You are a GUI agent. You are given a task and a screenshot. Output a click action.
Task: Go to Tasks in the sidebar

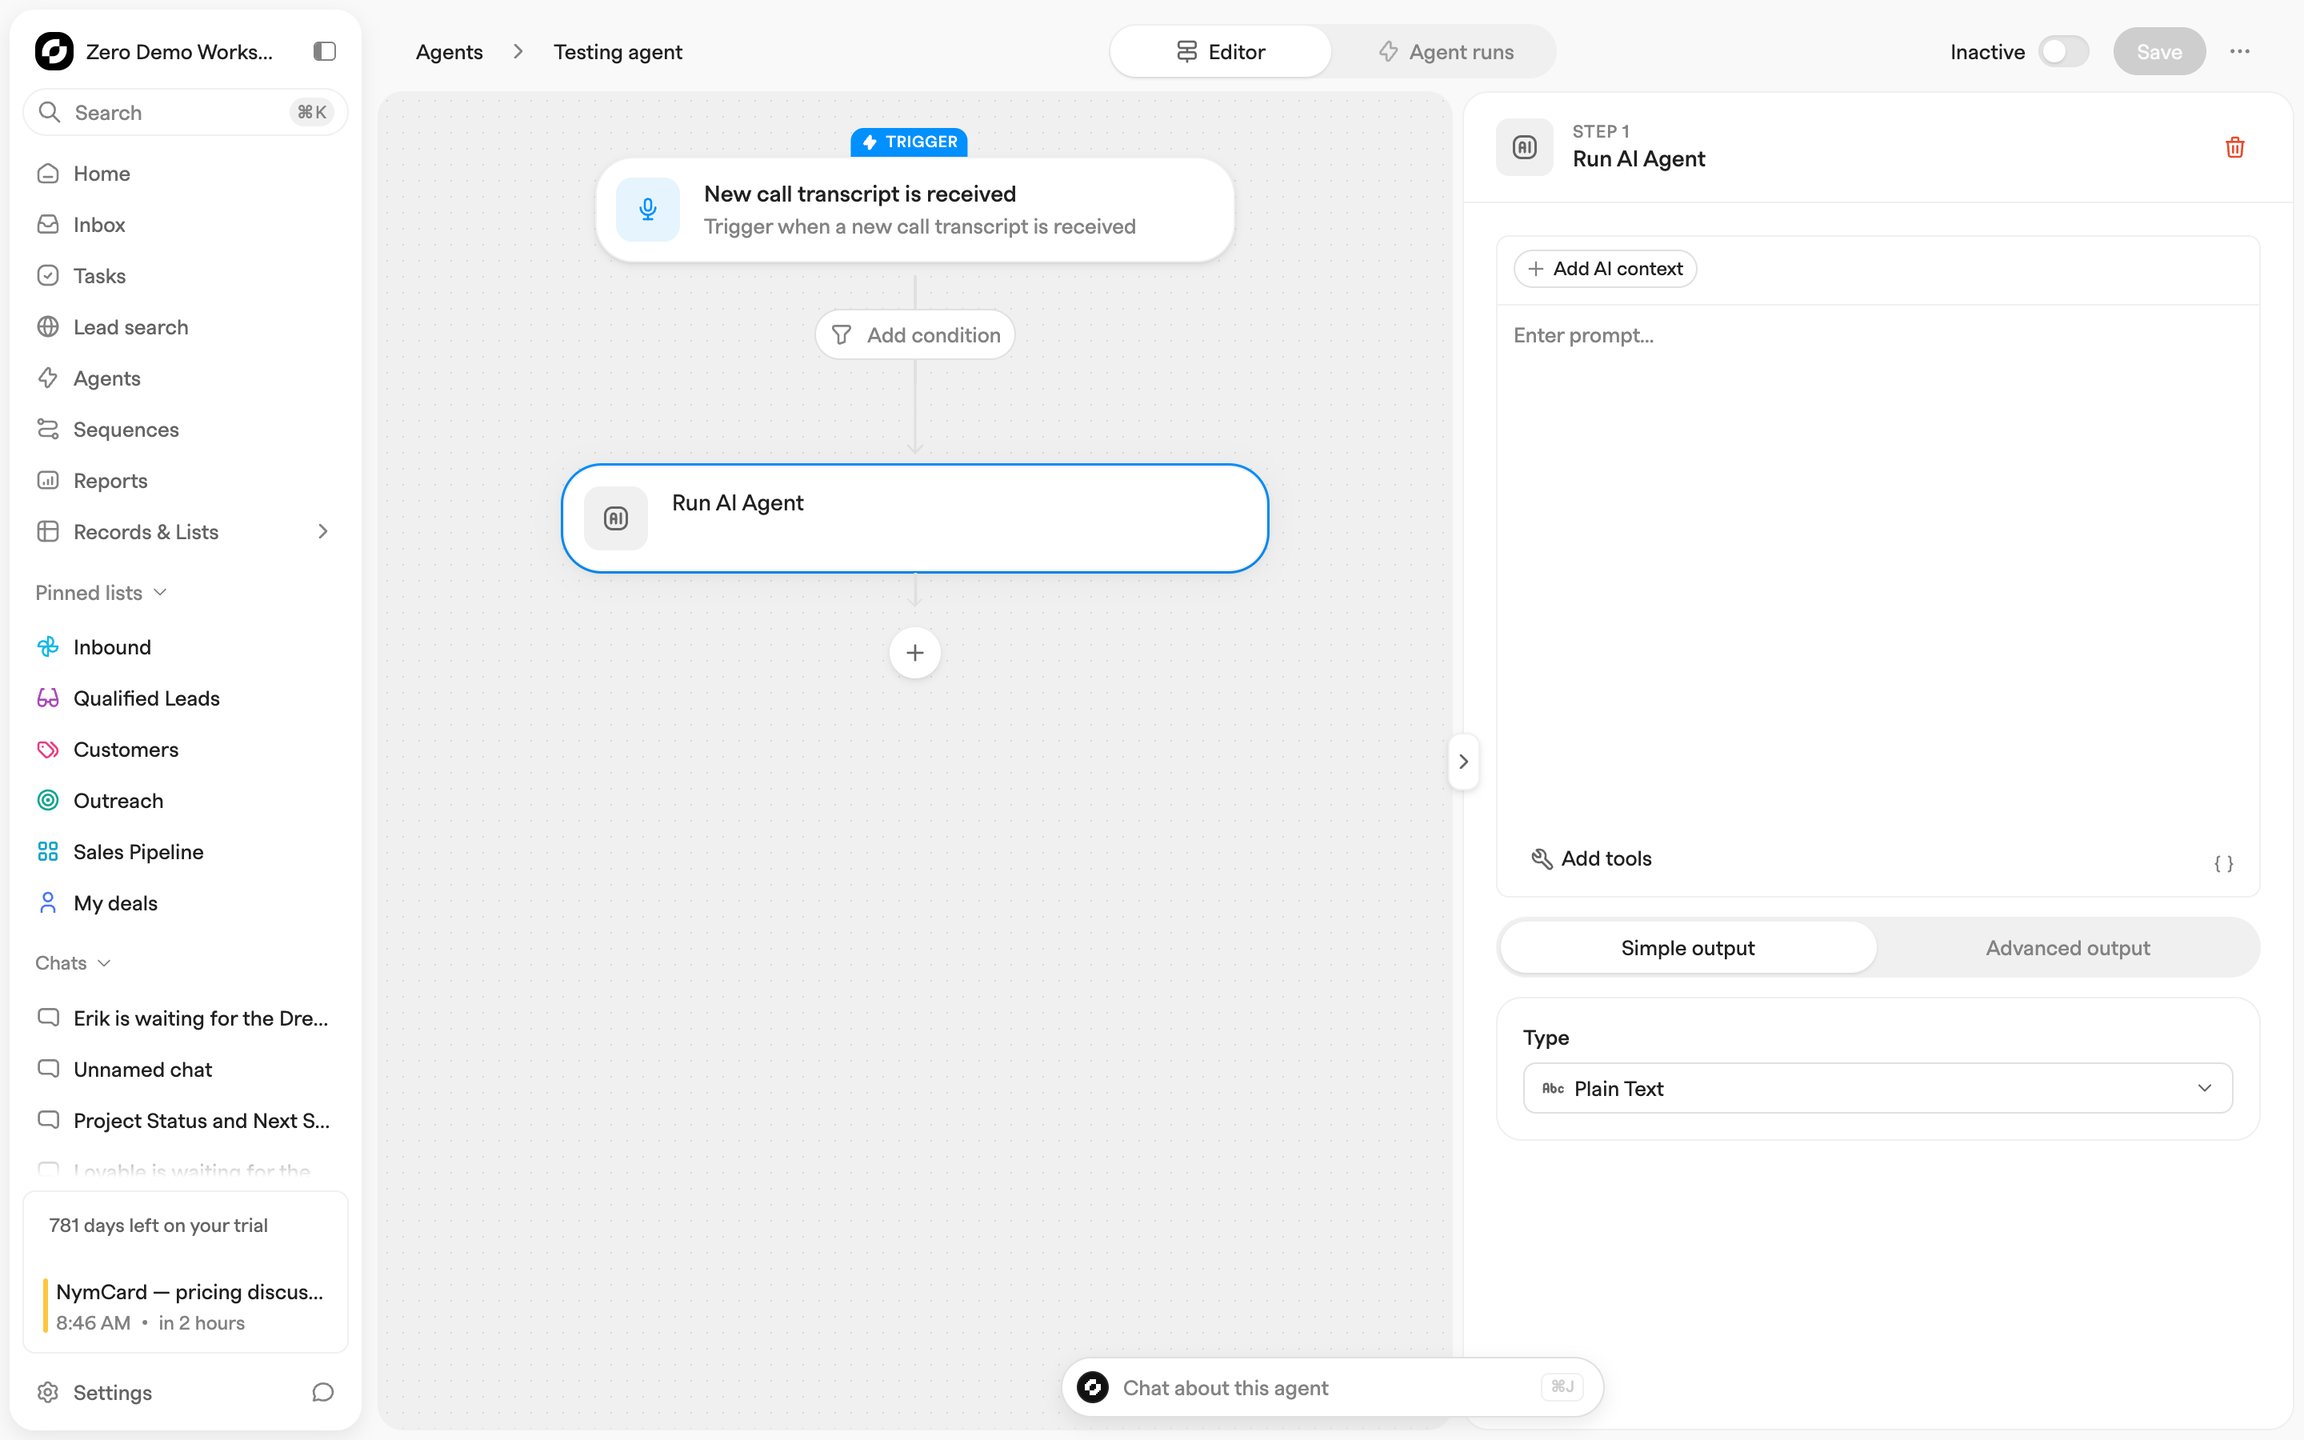[184, 275]
